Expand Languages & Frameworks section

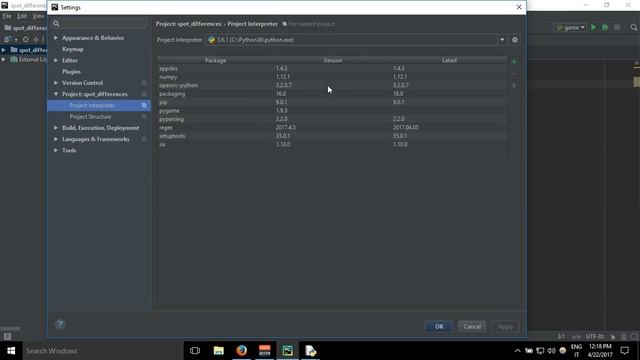pyautogui.click(x=56, y=139)
